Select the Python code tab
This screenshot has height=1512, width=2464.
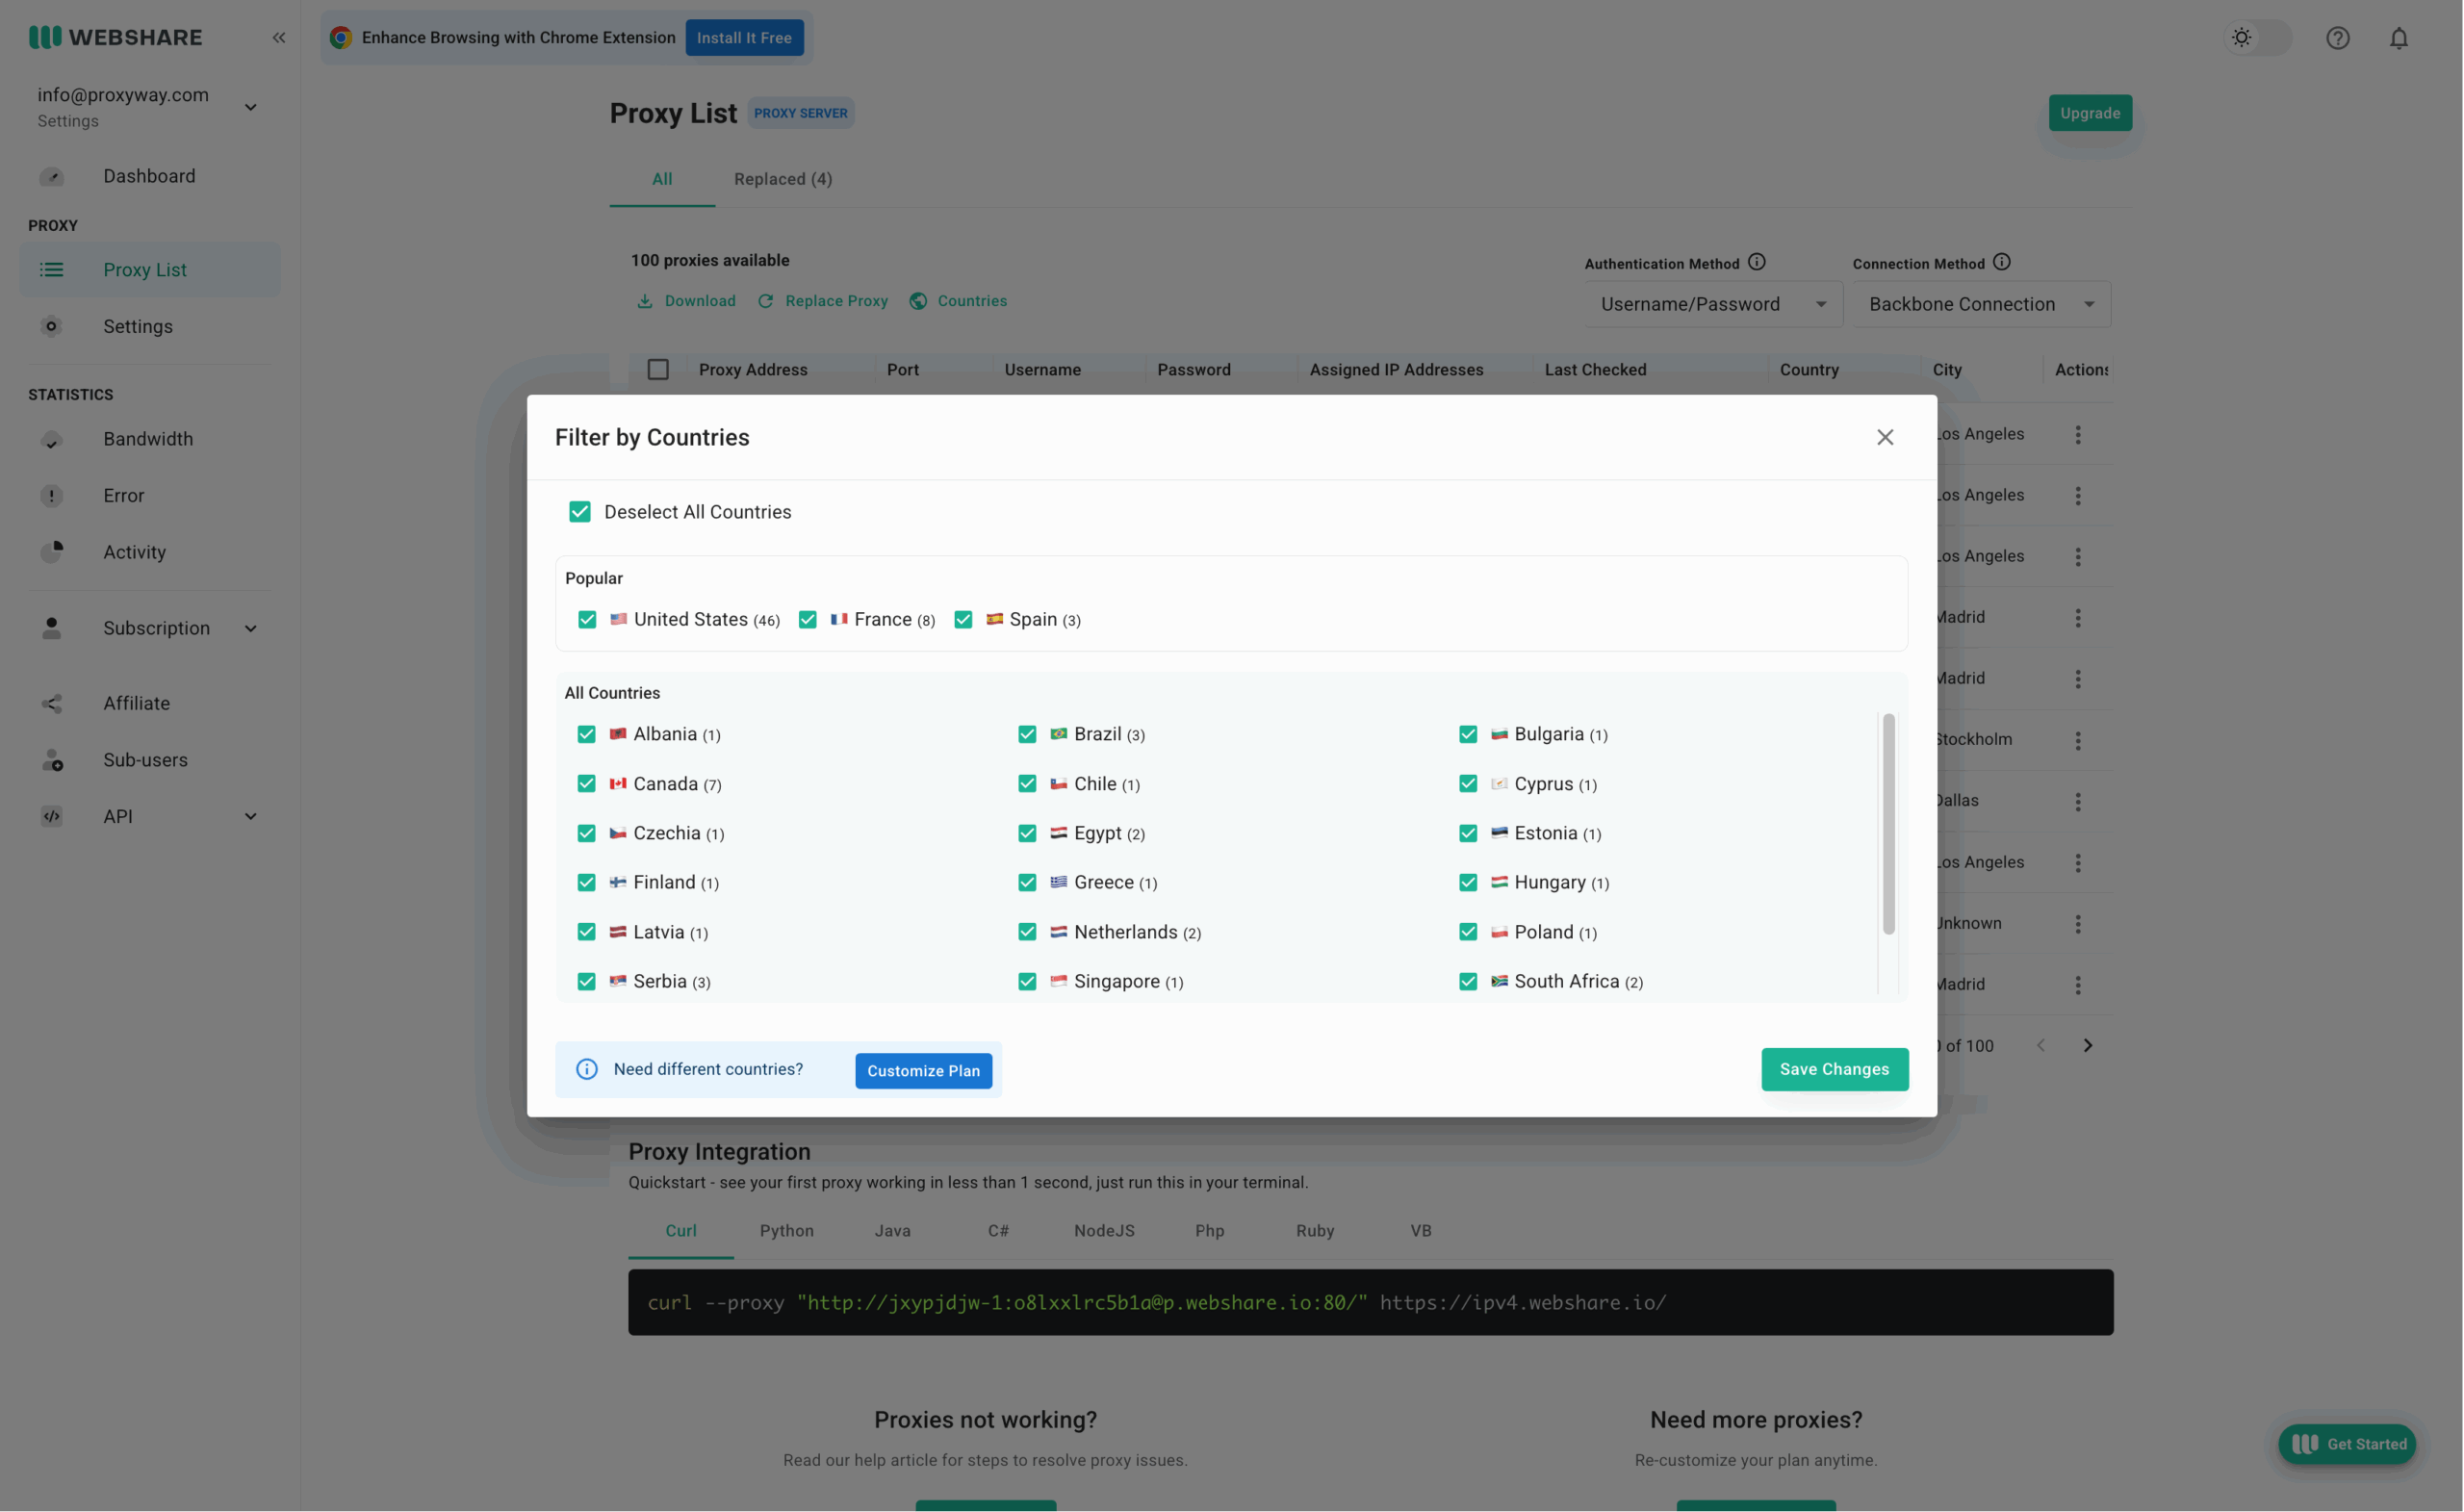click(787, 1231)
